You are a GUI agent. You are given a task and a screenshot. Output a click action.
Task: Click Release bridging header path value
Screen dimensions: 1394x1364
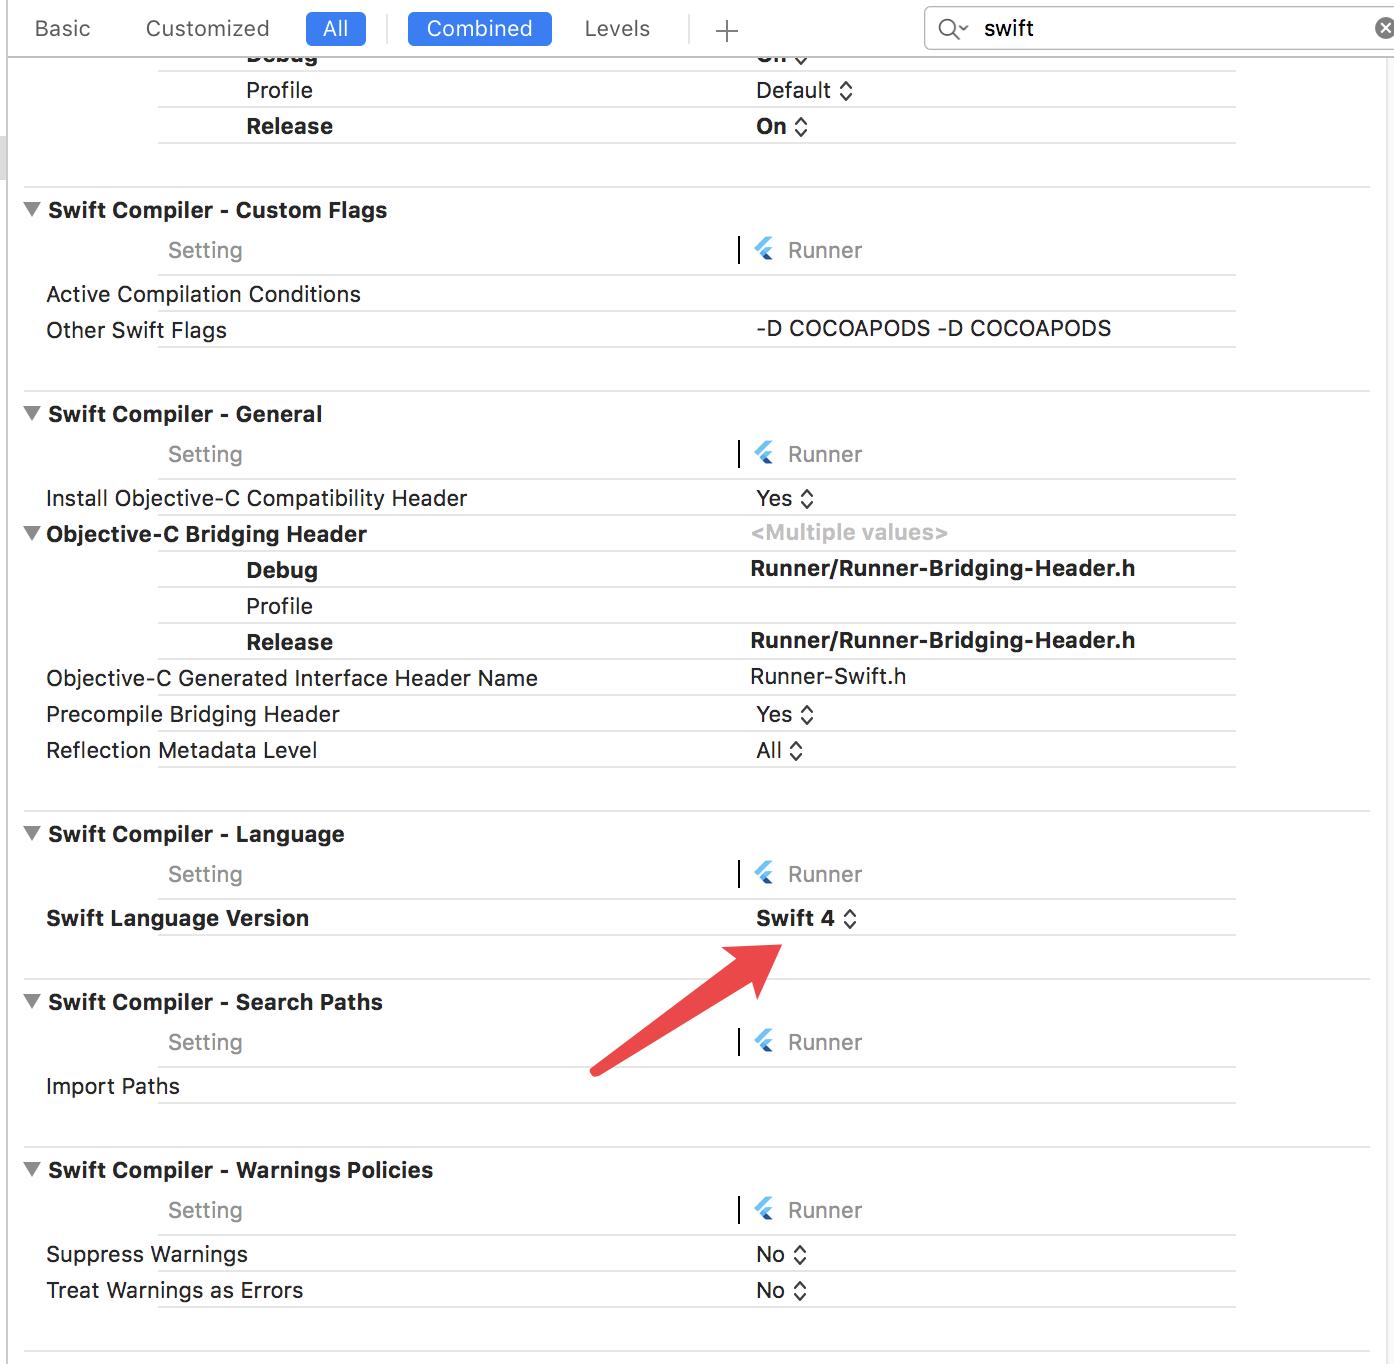[x=942, y=640]
